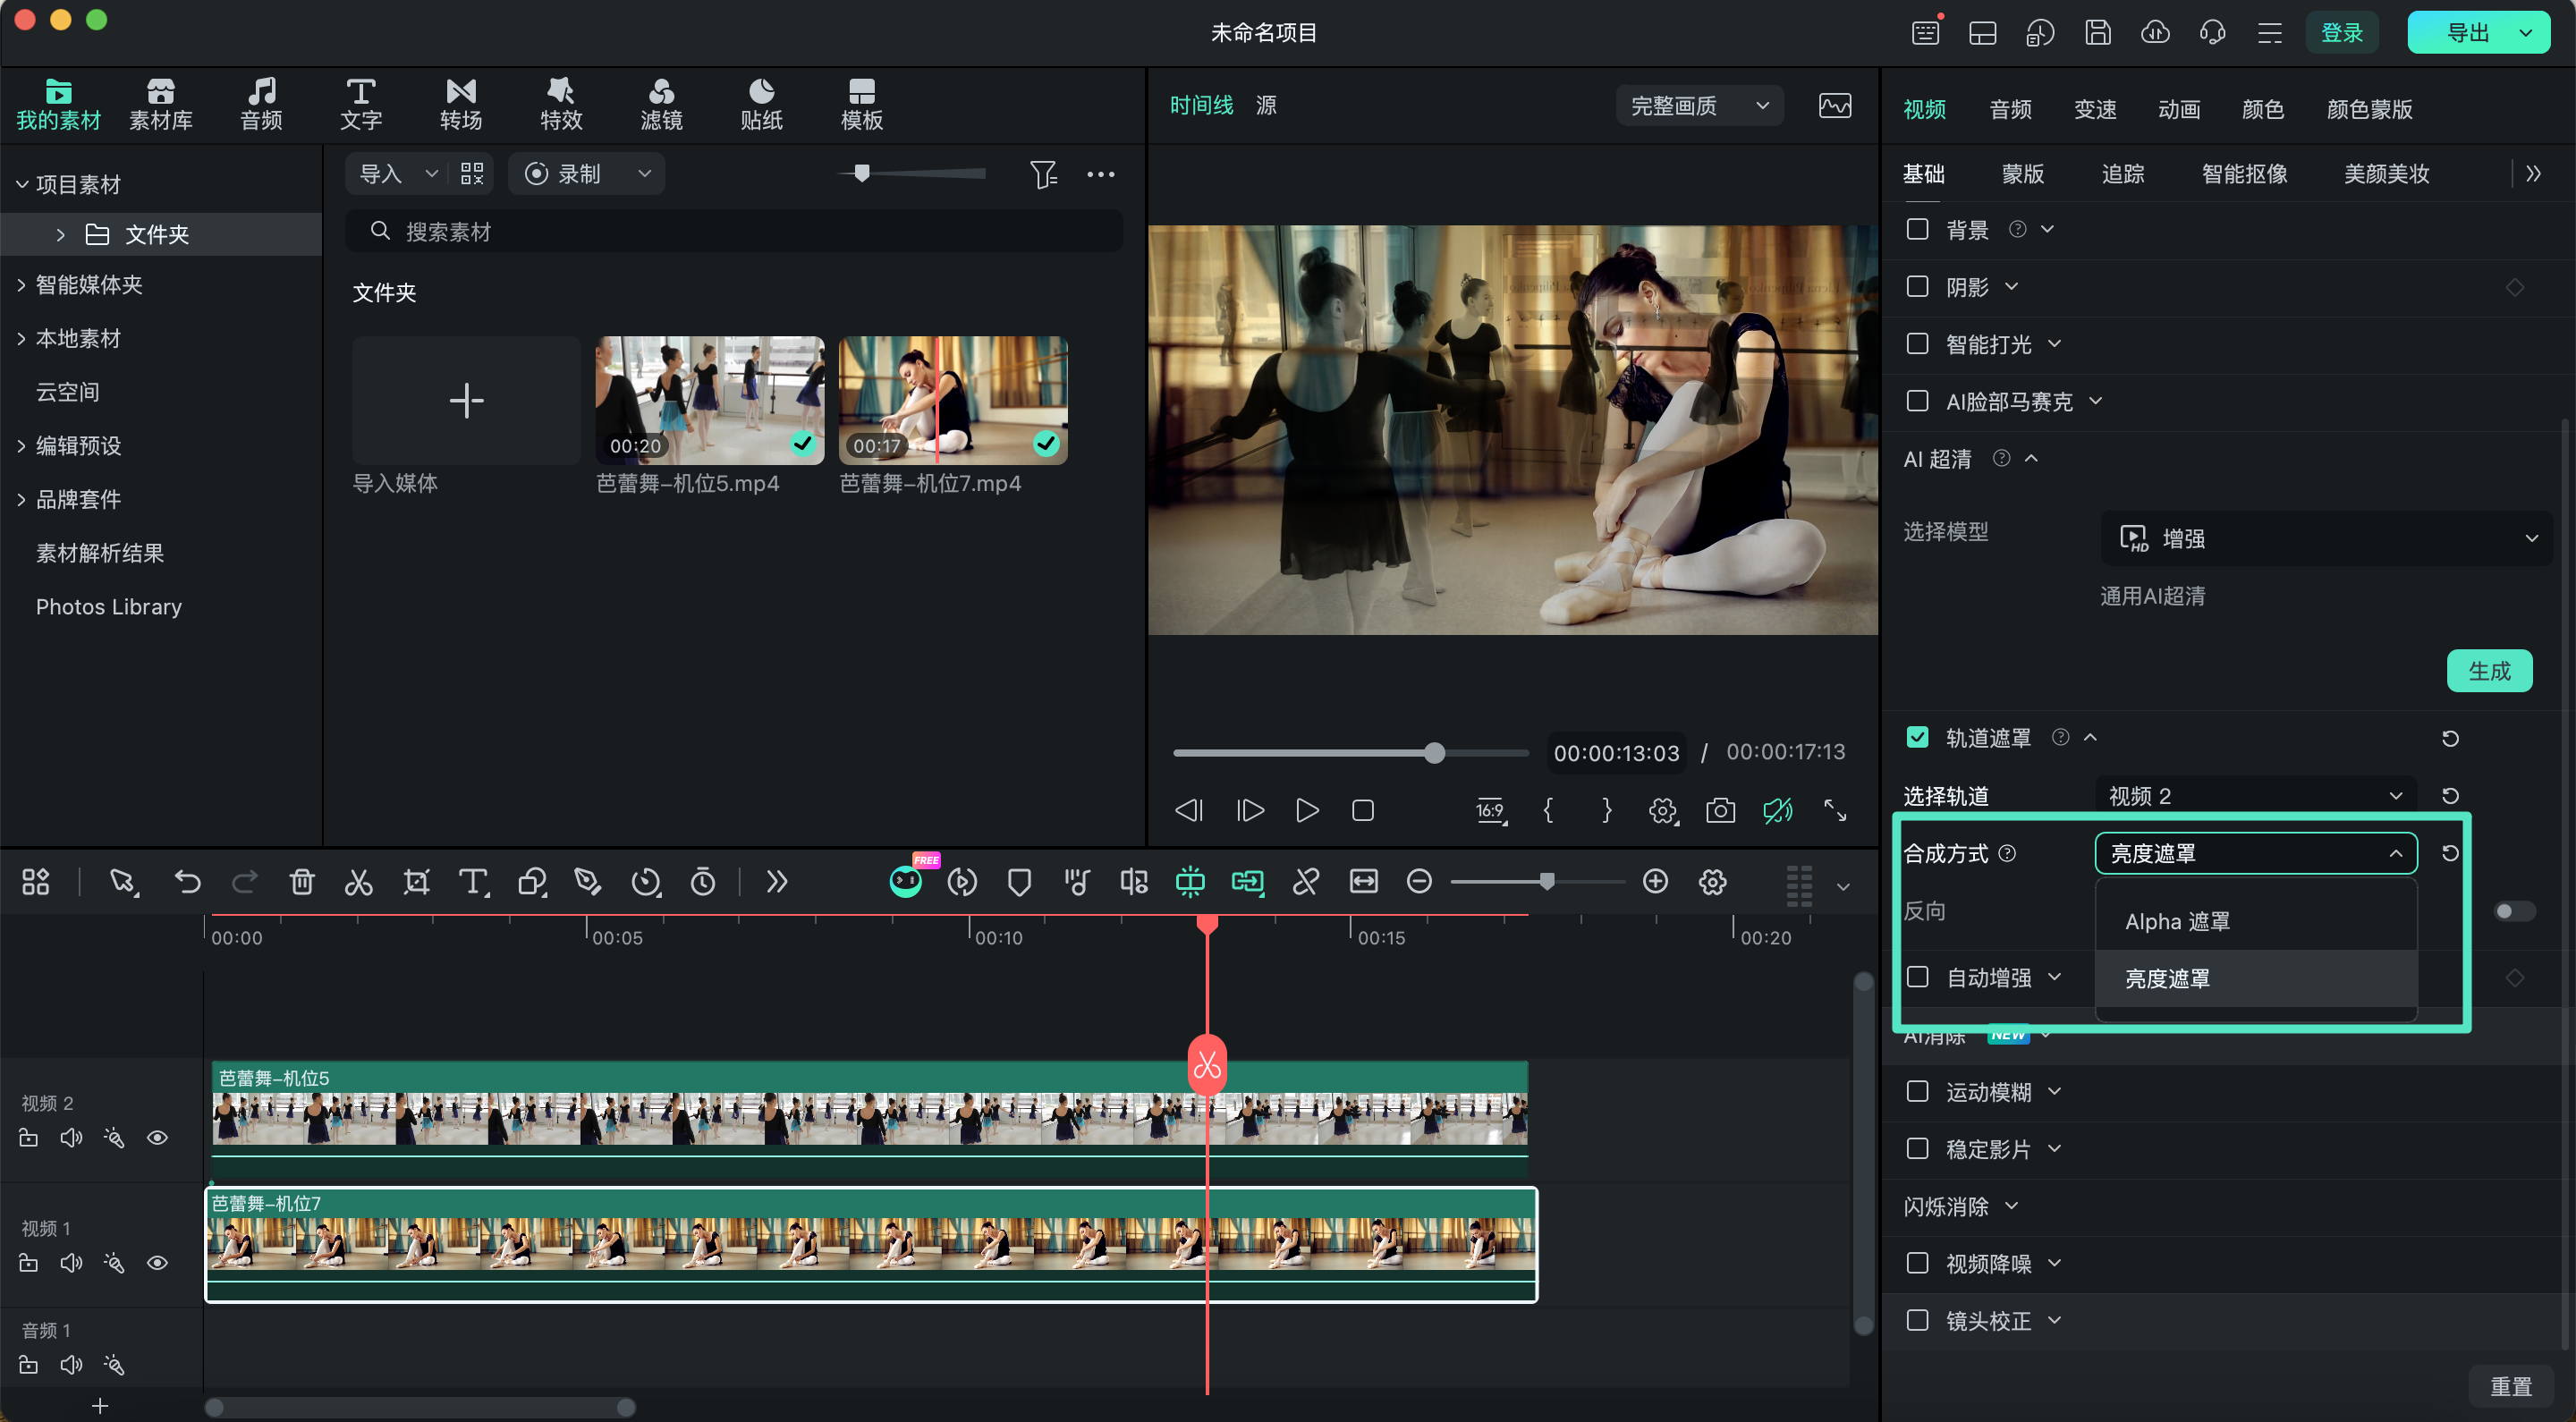Click the scope waveform icon above preview
2576x1422 pixels.
(x=1835, y=106)
